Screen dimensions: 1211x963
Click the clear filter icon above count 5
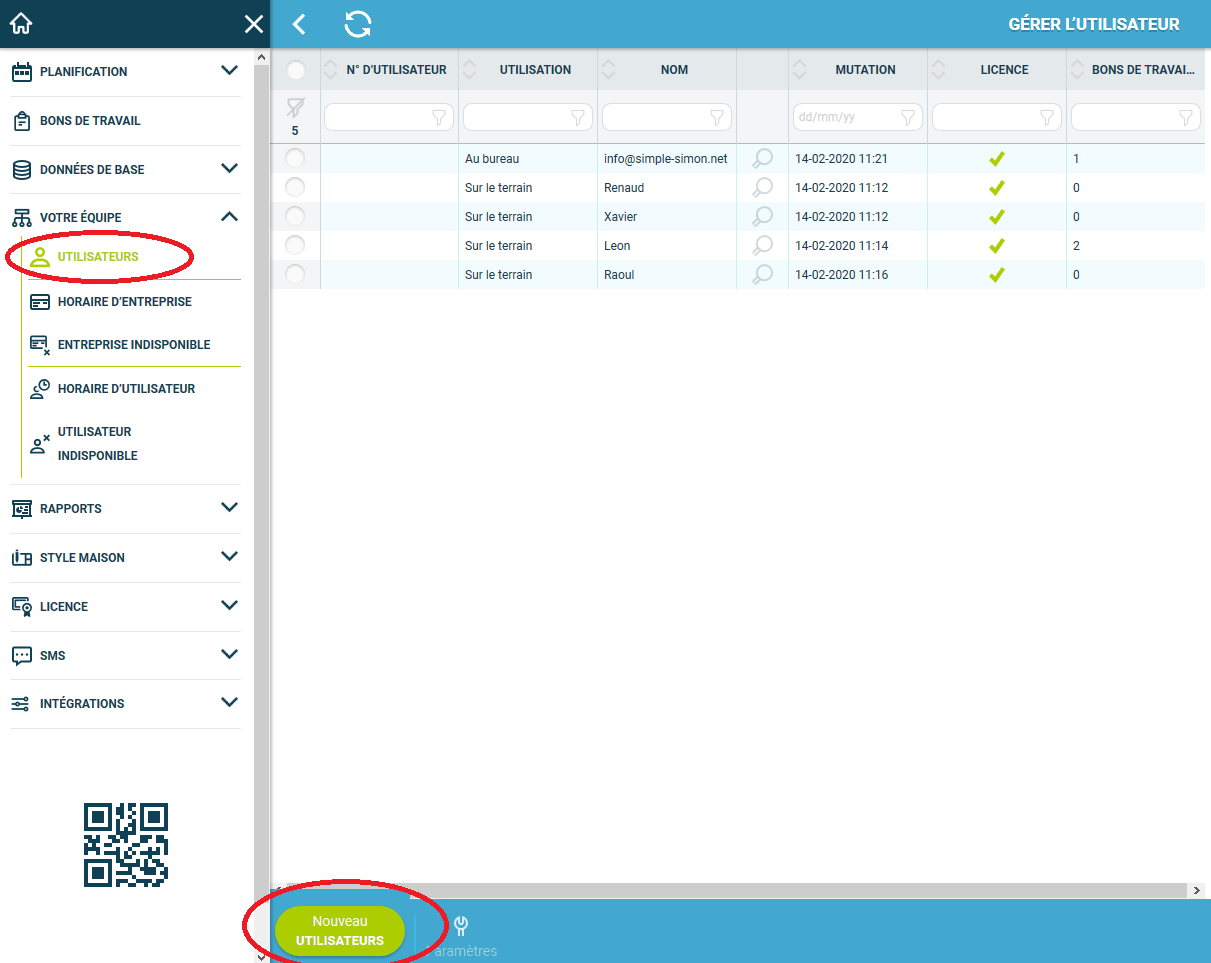[295, 108]
